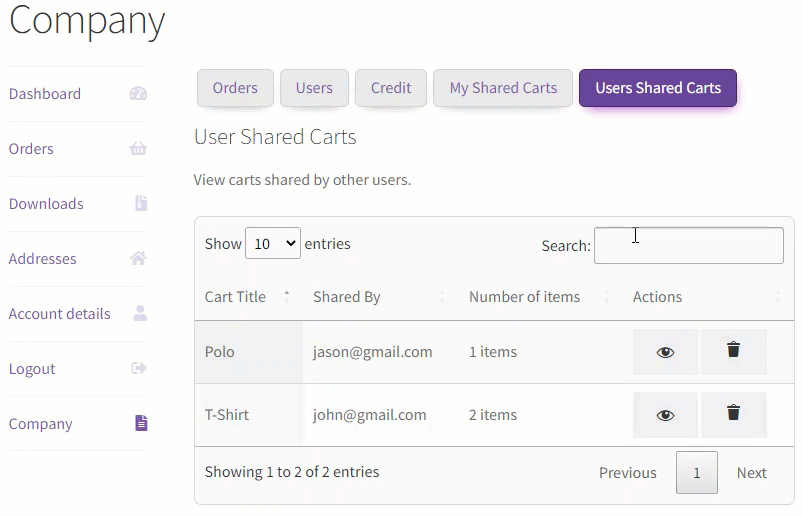Sort by Shared By column arrow
802x516 pixels.
click(x=442, y=297)
